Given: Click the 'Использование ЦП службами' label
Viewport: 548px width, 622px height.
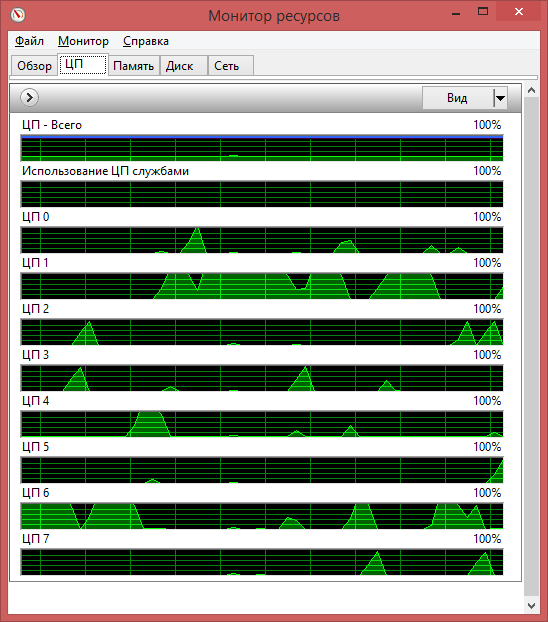Looking at the screenshot, I should pyautogui.click(x=105, y=171).
